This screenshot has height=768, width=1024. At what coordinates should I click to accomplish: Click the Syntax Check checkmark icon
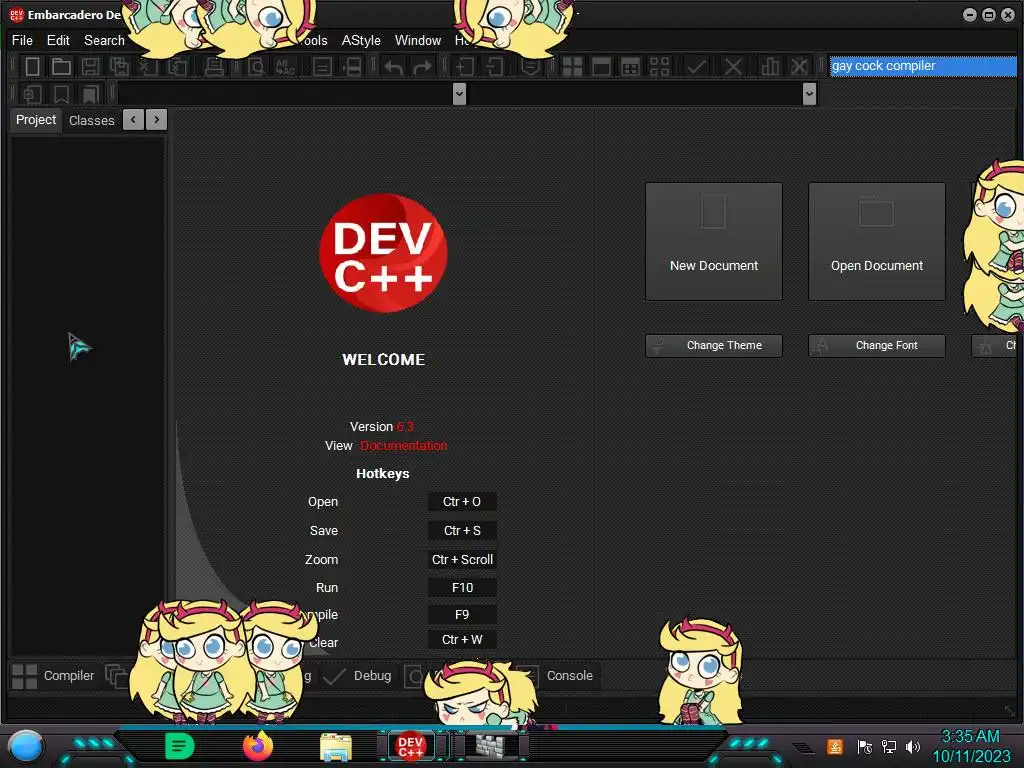[697, 66]
